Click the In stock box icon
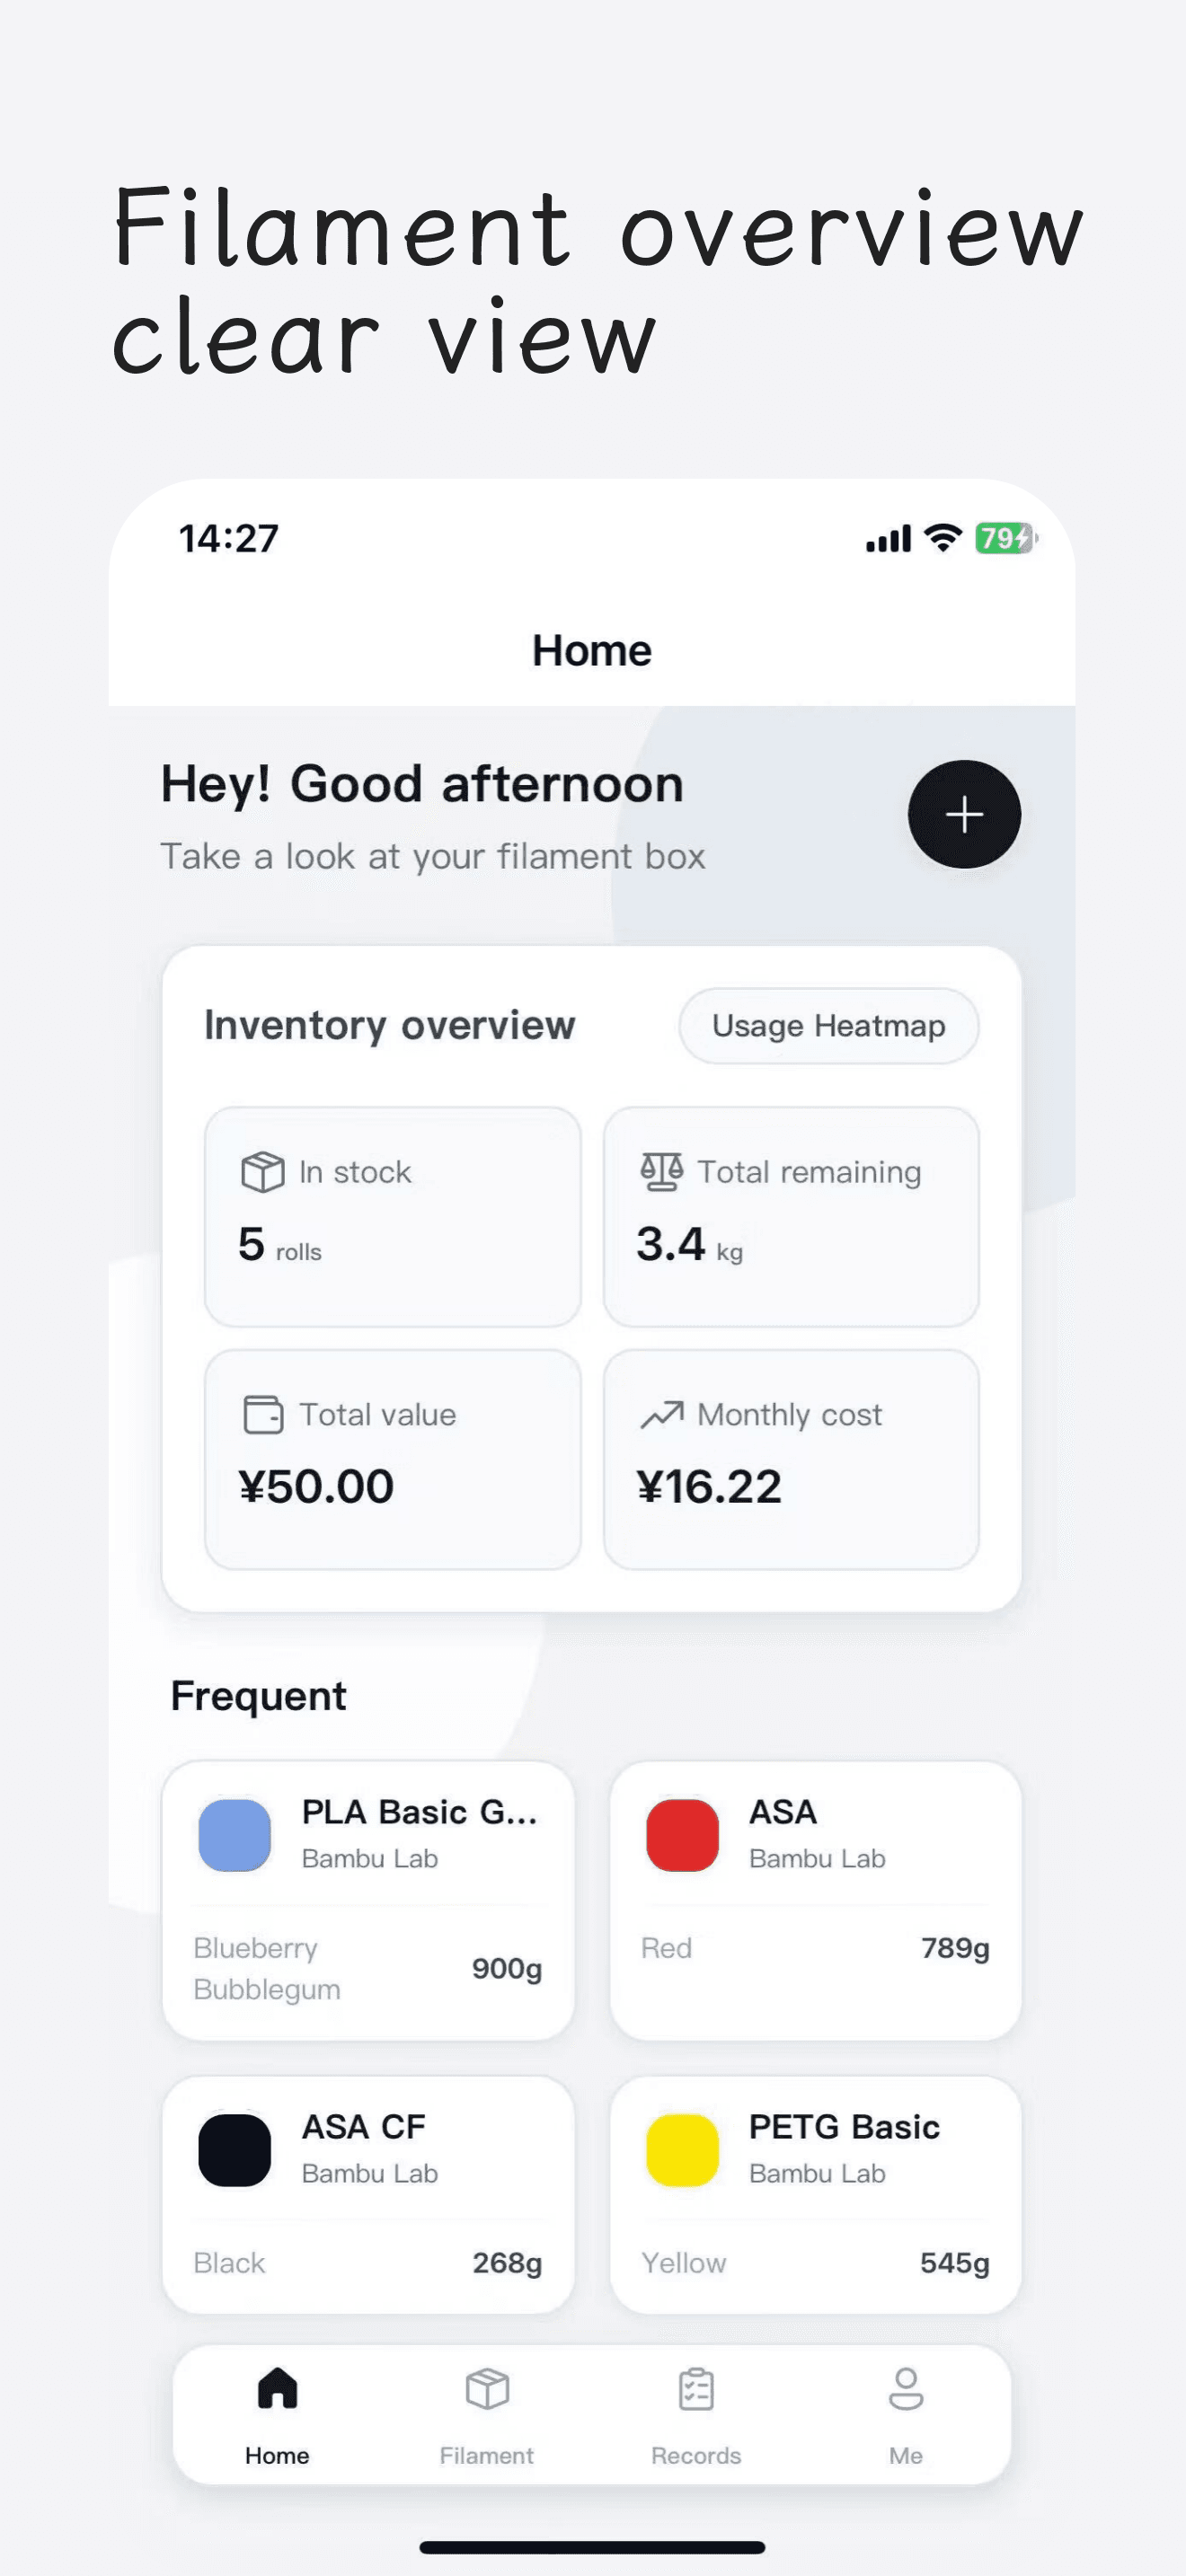The image size is (1186, 2576). (263, 1171)
